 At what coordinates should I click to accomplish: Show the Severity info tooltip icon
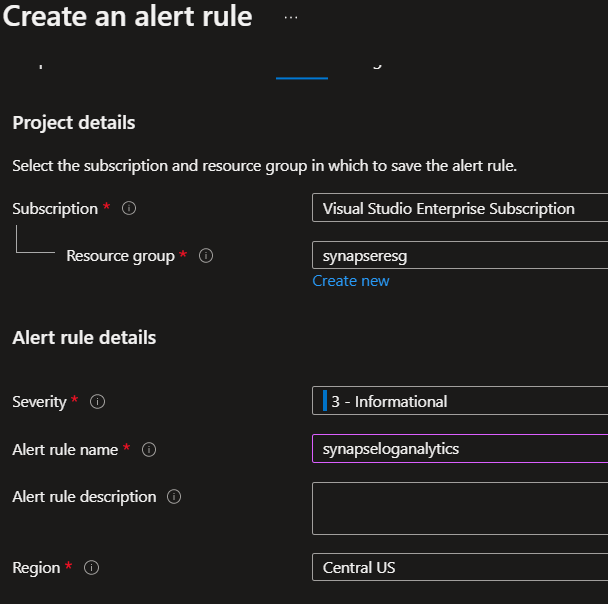click(x=98, y=402)
